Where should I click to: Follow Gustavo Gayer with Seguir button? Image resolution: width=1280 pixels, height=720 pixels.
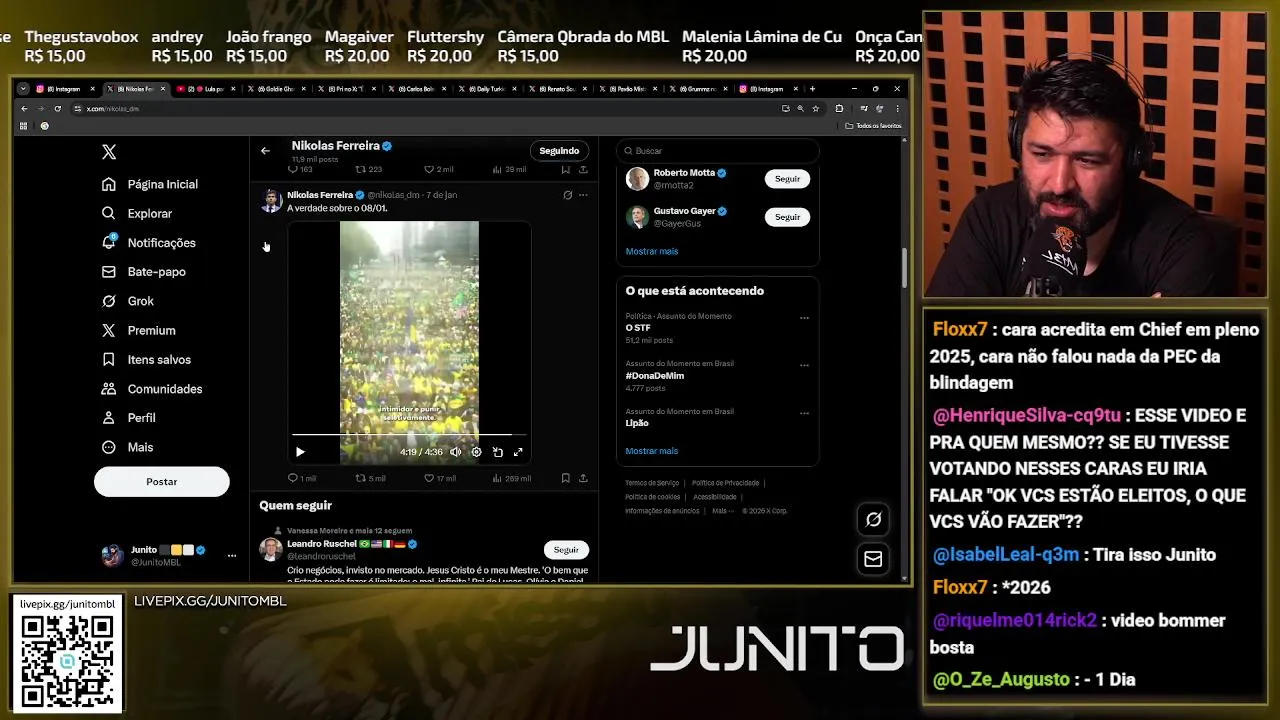[x=787, y=217]
